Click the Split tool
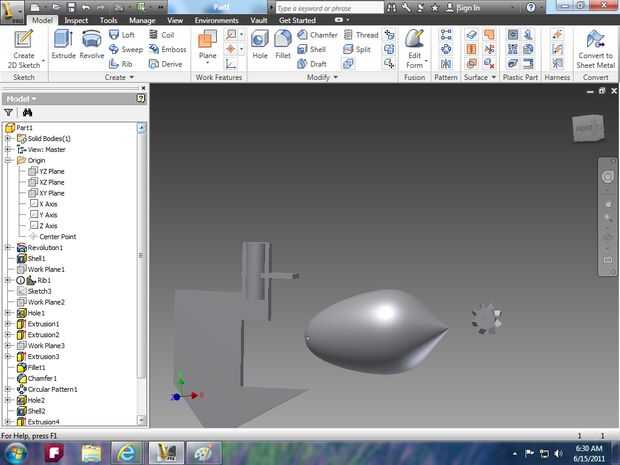Screen dimensions: 620x465 coord(357,49)
